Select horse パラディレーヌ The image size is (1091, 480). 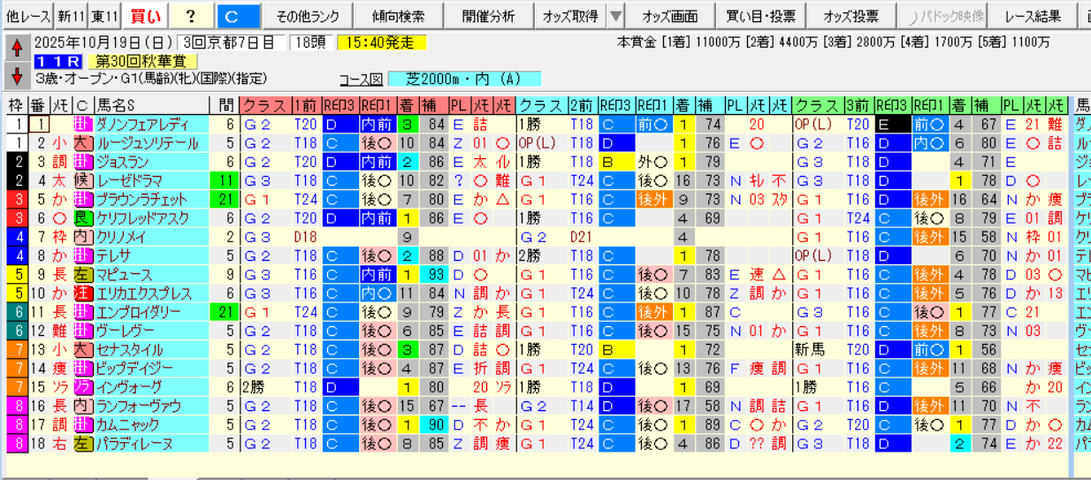pos(152,443)
